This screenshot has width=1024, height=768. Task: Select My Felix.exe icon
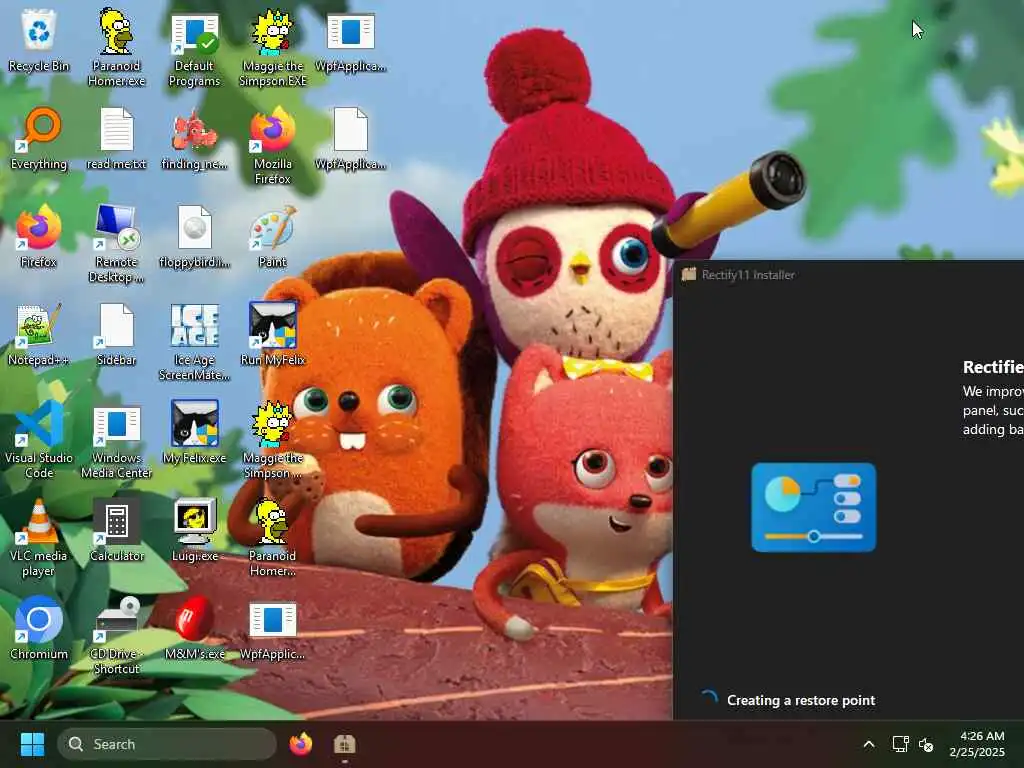click(194, 432)
